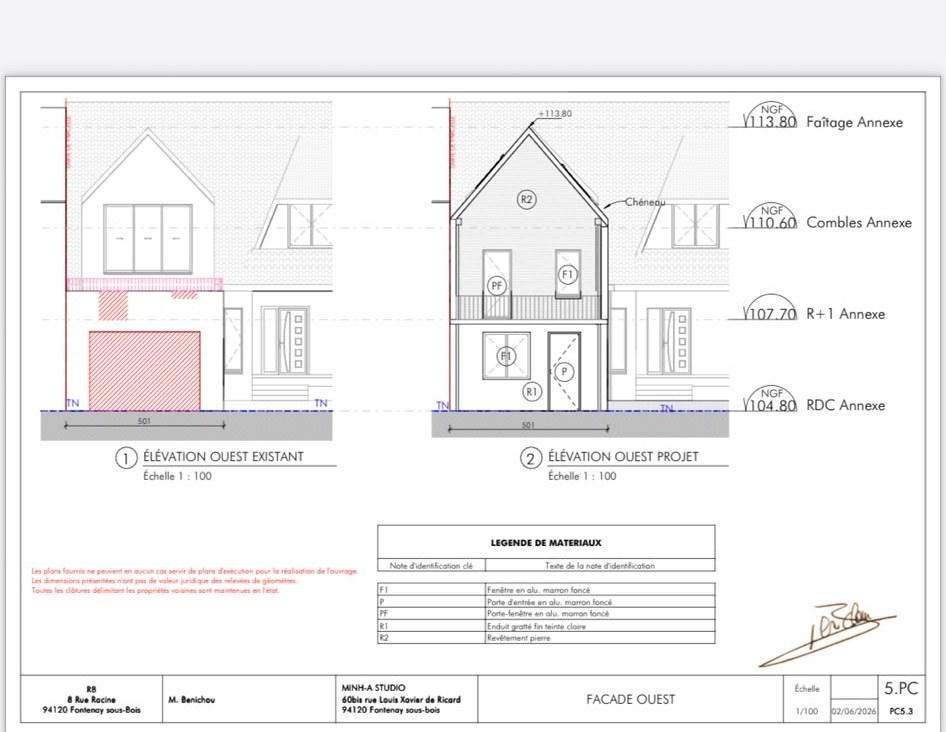Click the handwritten signature

pos(827,635)
